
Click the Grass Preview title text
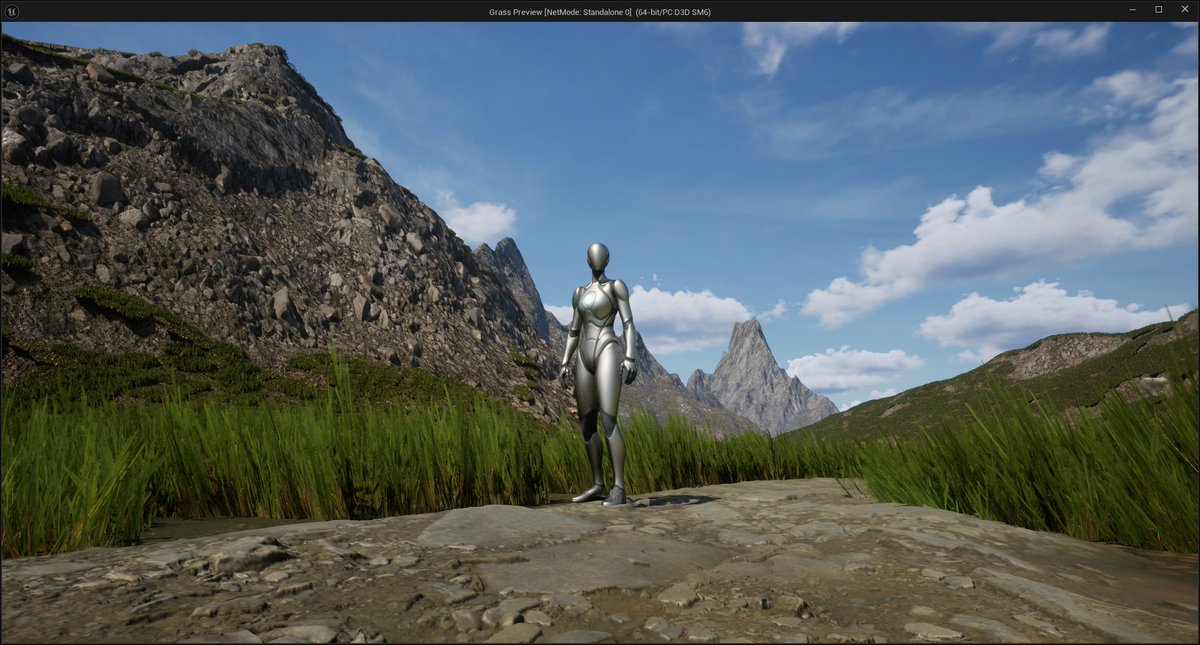600,12
